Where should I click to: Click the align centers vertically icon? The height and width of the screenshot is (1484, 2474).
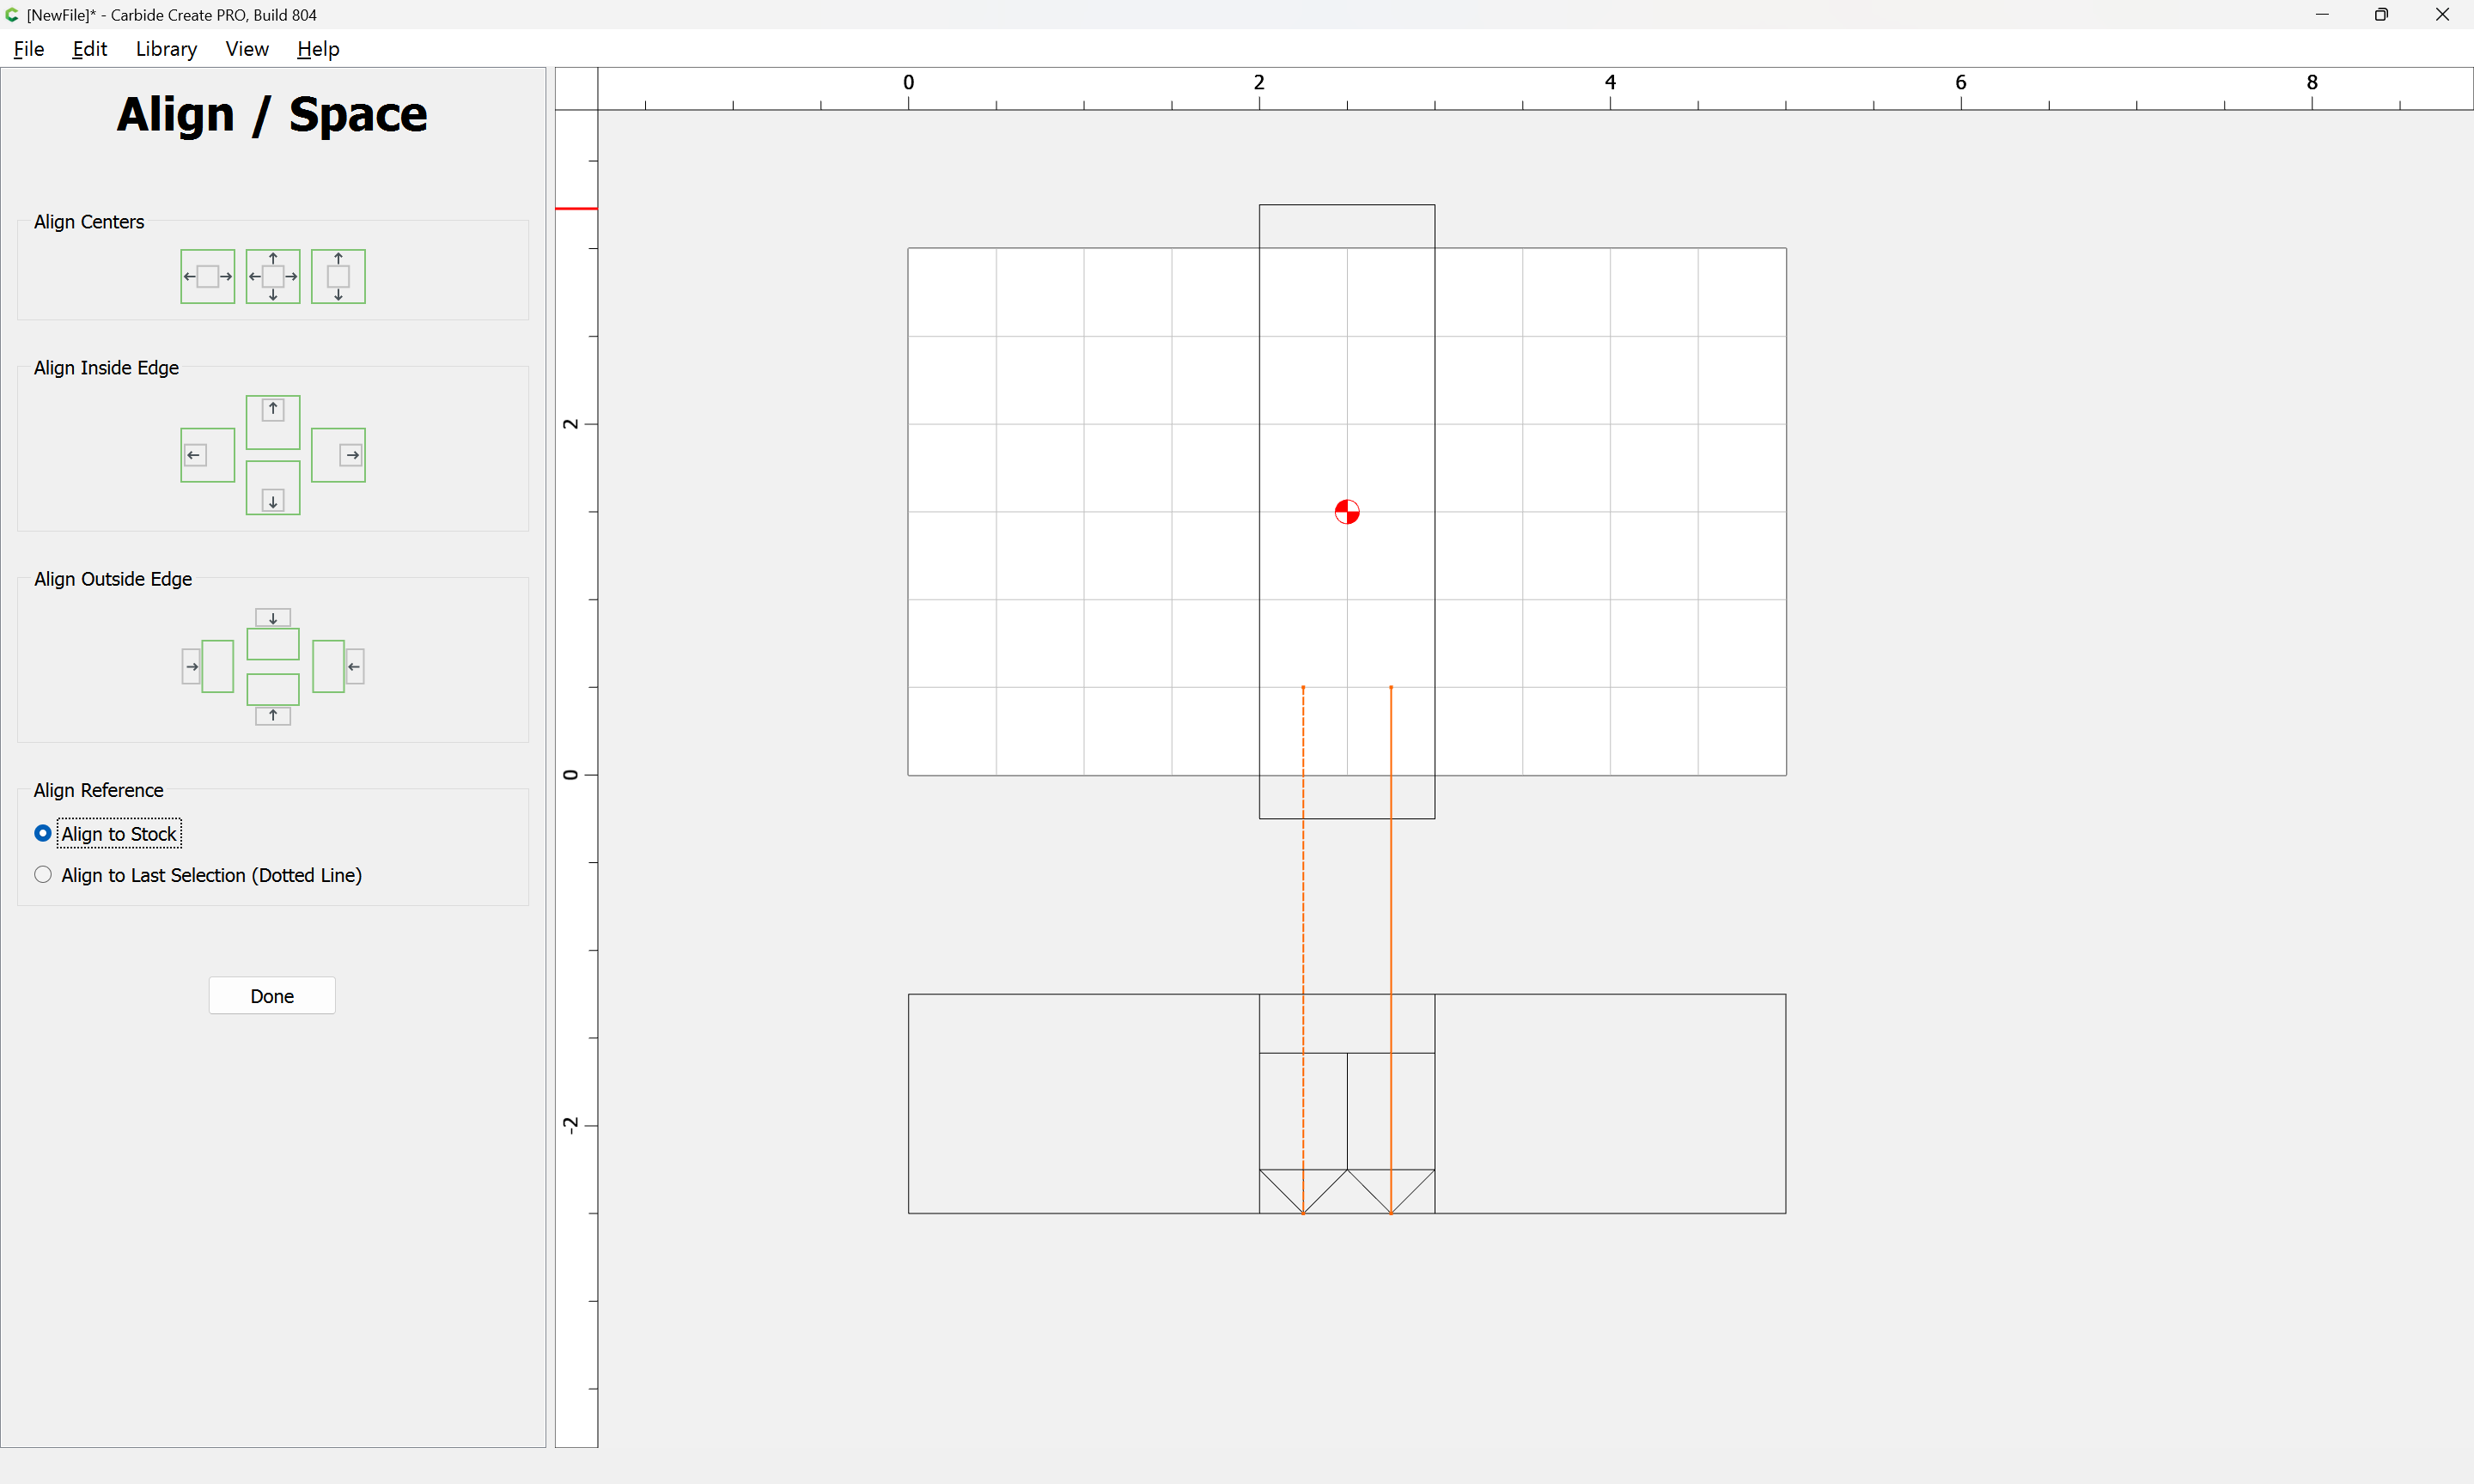[338, 276]
